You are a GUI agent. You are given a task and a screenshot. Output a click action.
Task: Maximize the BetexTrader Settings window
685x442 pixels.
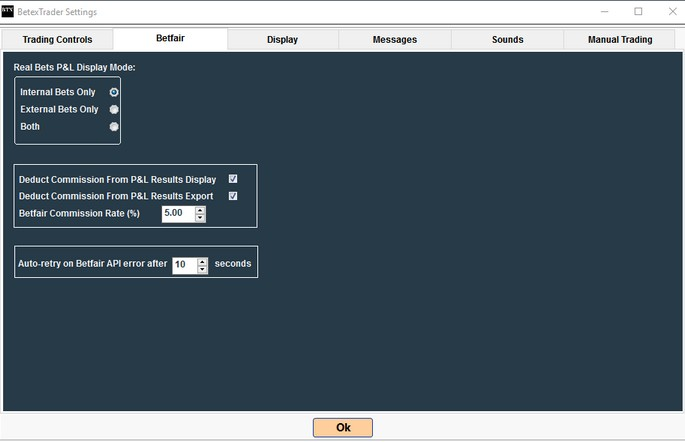tap(638, 11)
